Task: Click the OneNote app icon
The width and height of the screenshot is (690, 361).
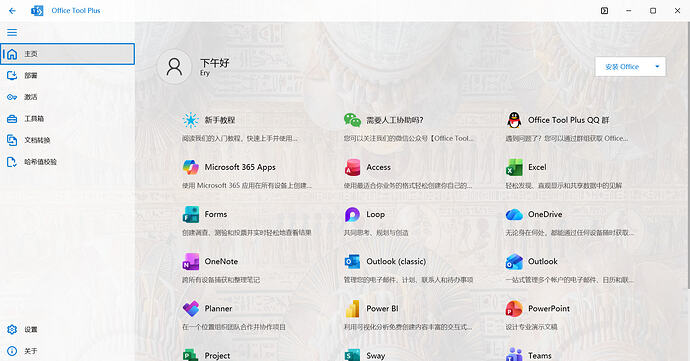Action: [x=191, y=262]
